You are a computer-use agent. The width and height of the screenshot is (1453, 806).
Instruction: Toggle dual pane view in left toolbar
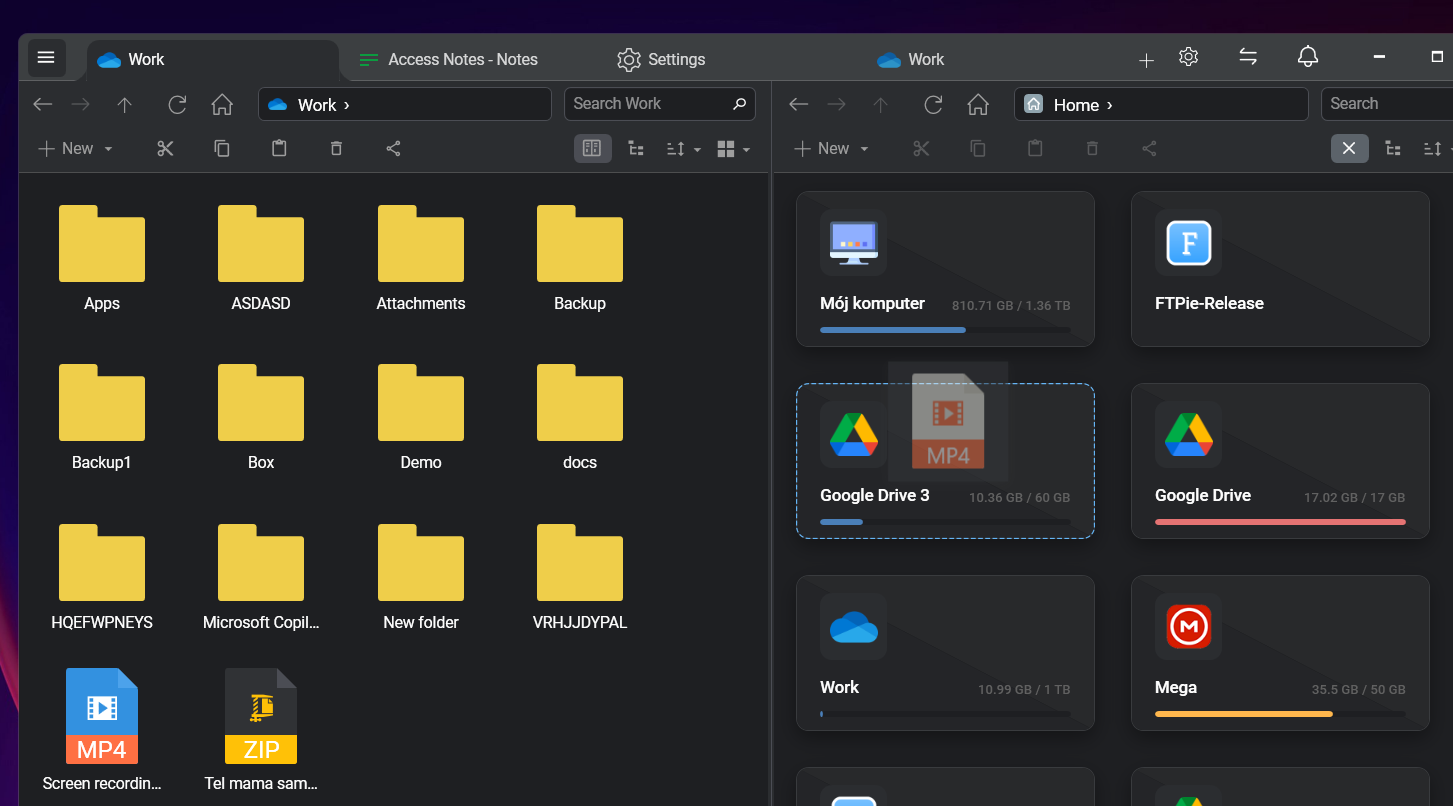[592, 148]
